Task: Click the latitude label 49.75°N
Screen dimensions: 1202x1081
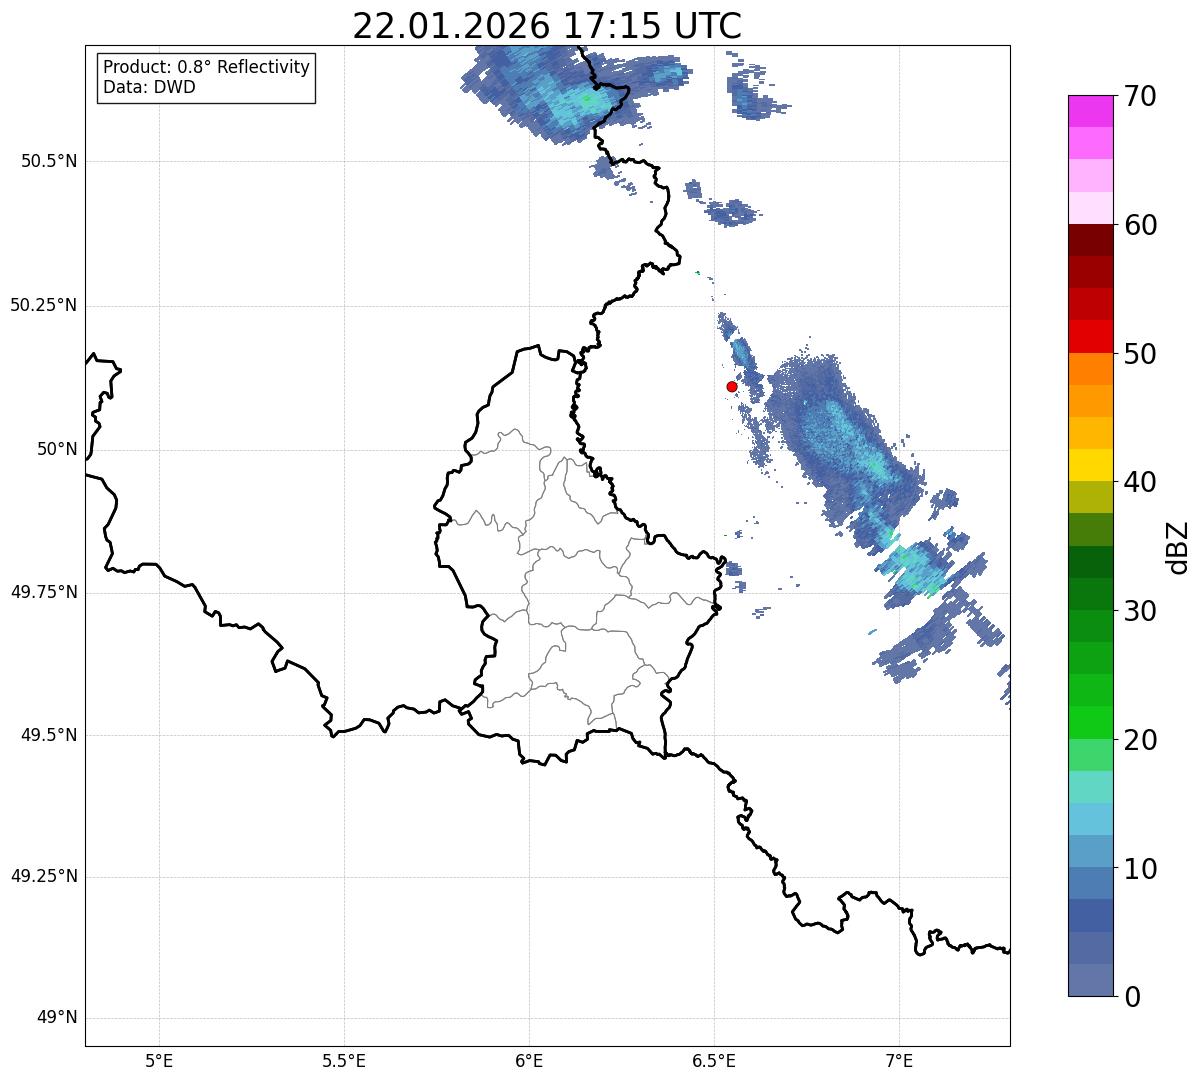Action: [x=44, y=592]
